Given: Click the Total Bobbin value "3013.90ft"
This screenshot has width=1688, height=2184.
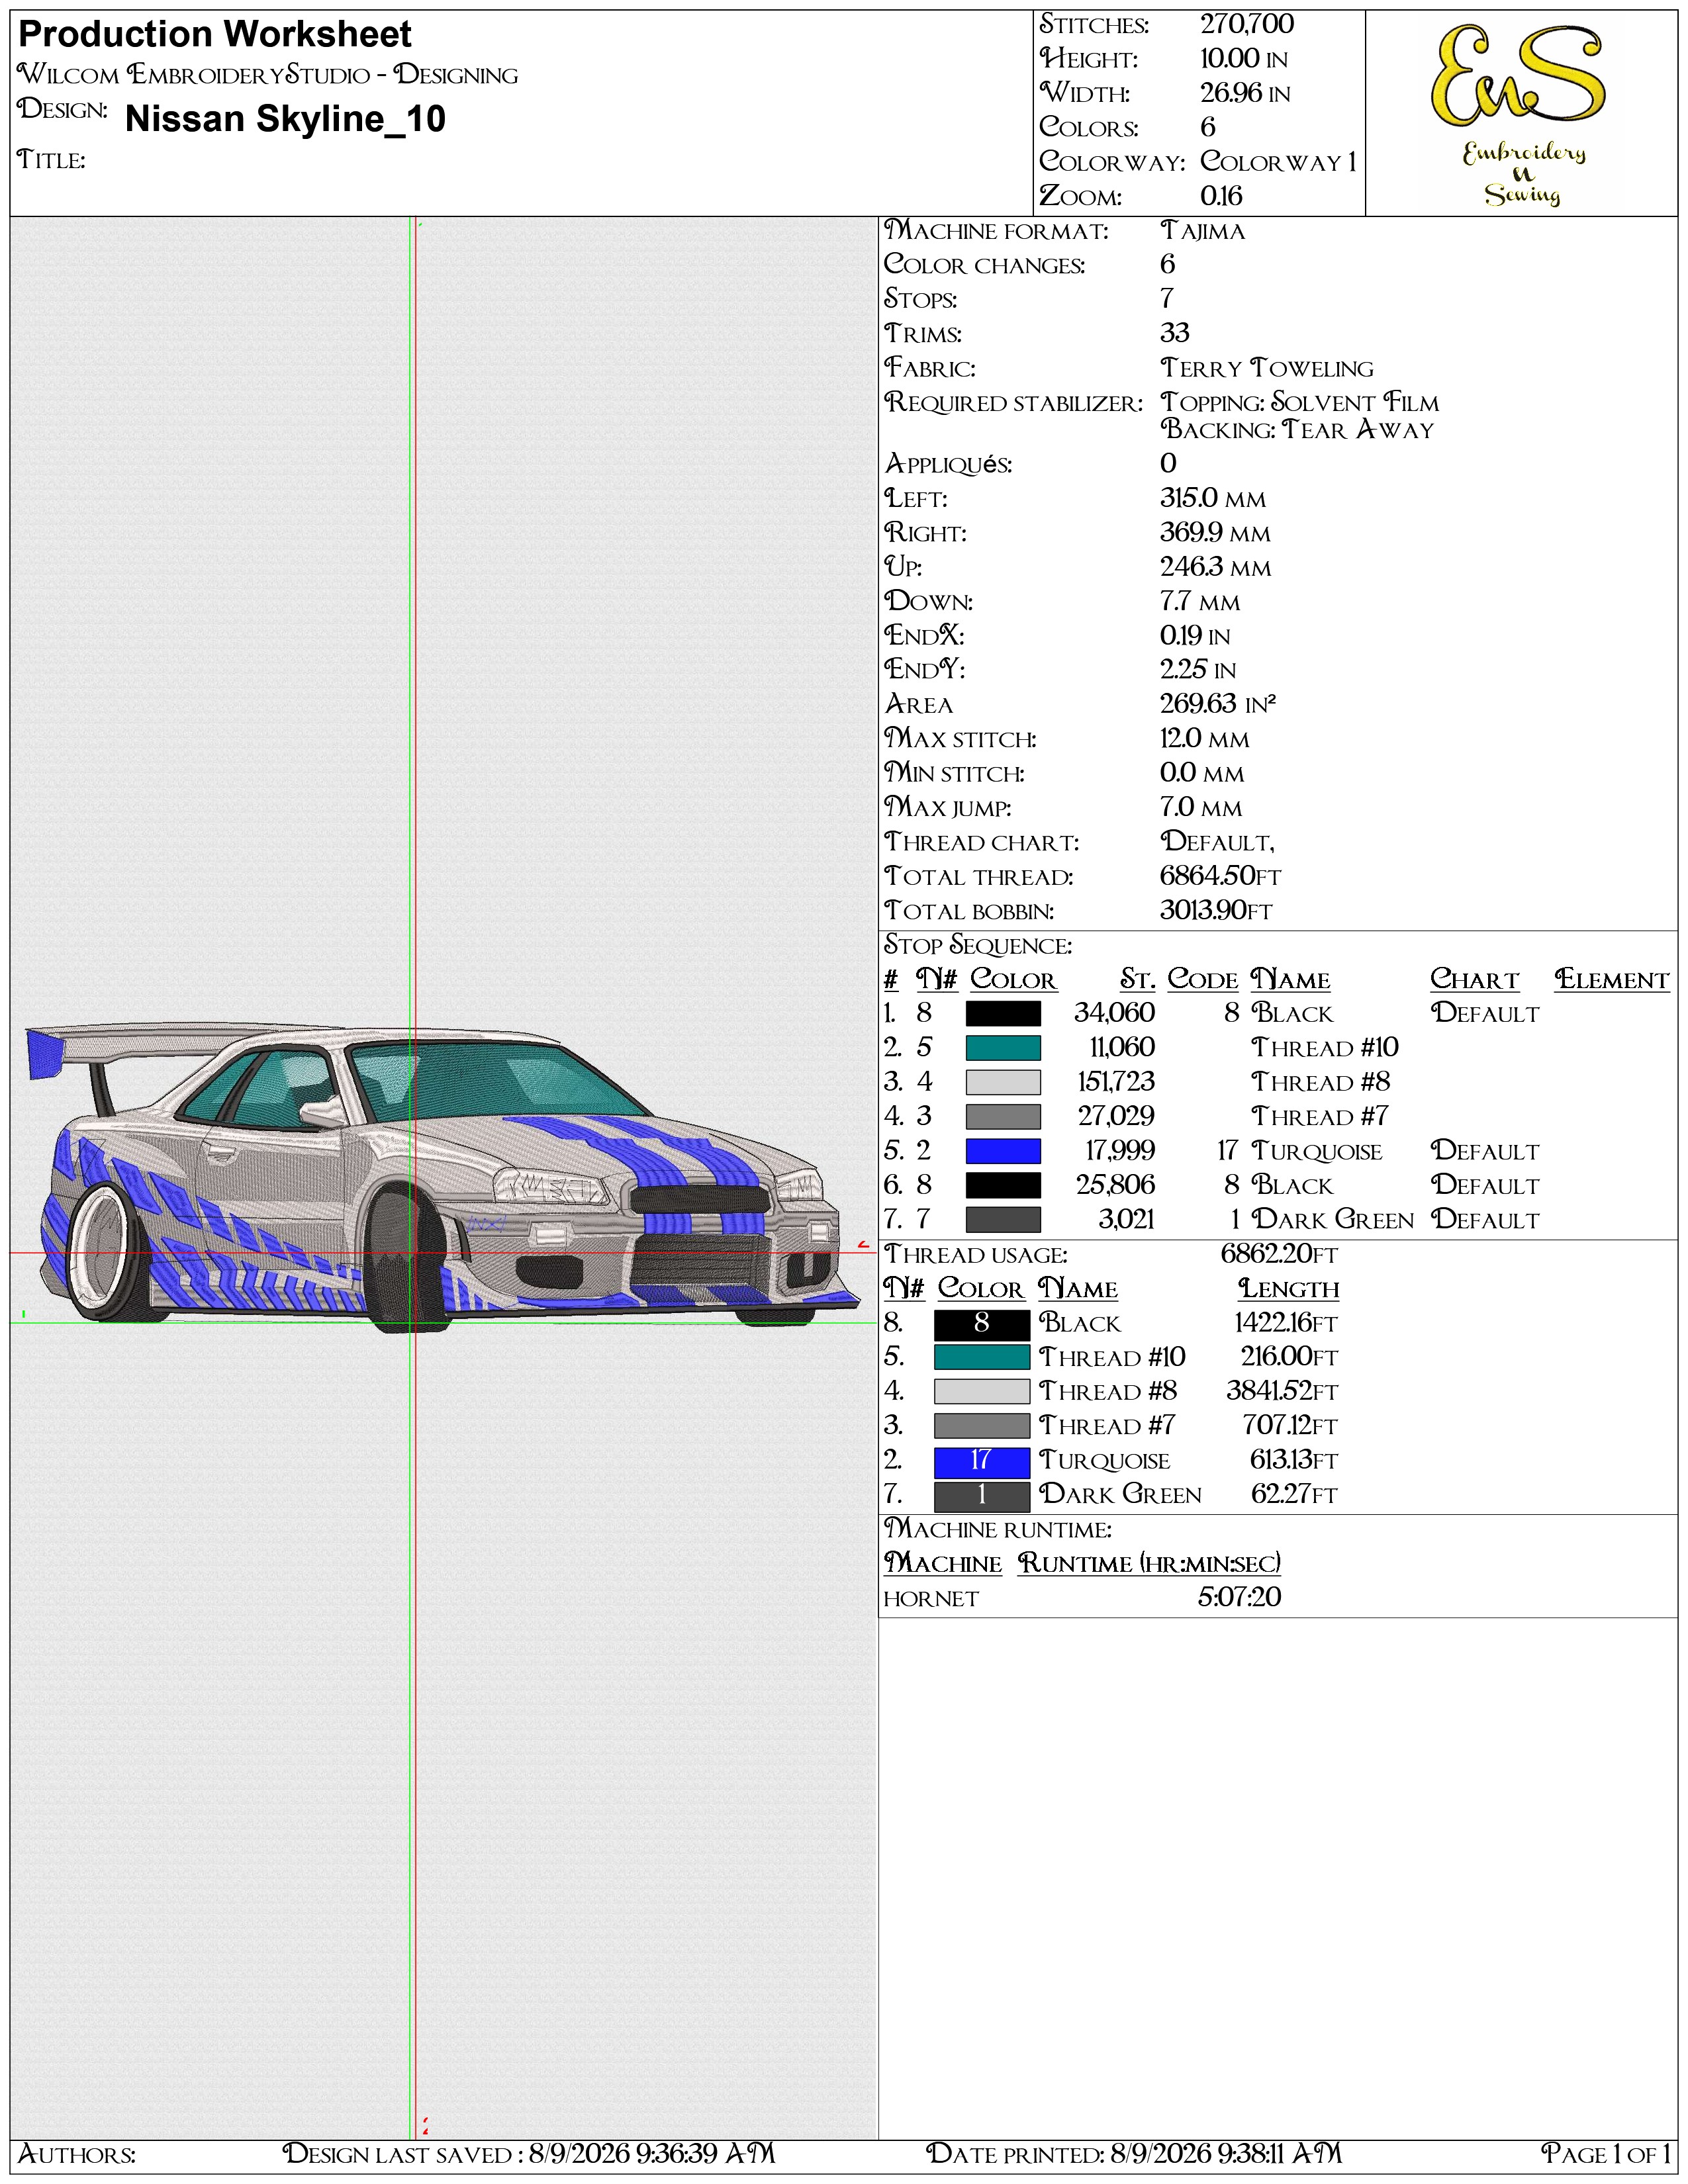Looking at the screenshot, I should (x=1216, y=911).
